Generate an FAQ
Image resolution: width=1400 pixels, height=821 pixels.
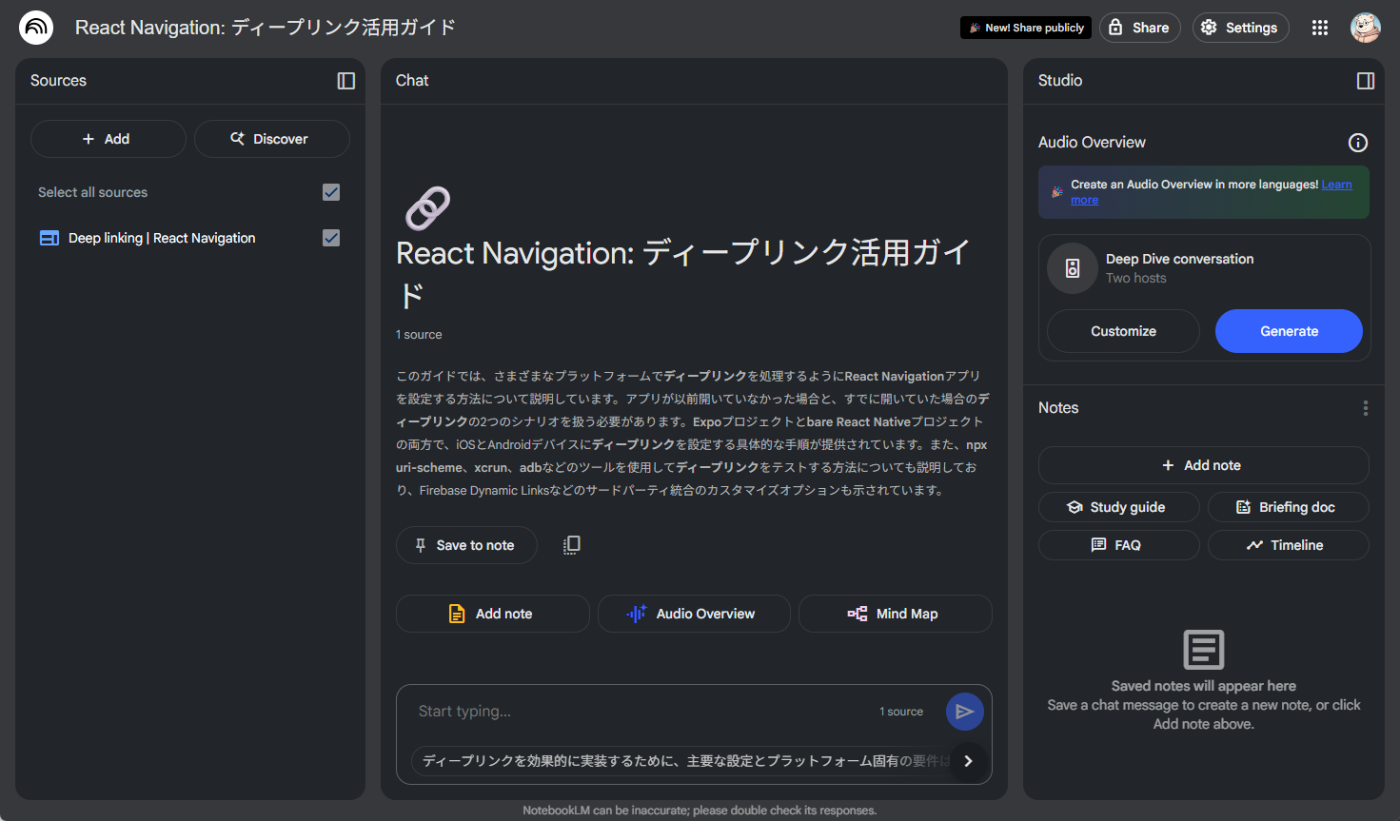pos(1119,545)
